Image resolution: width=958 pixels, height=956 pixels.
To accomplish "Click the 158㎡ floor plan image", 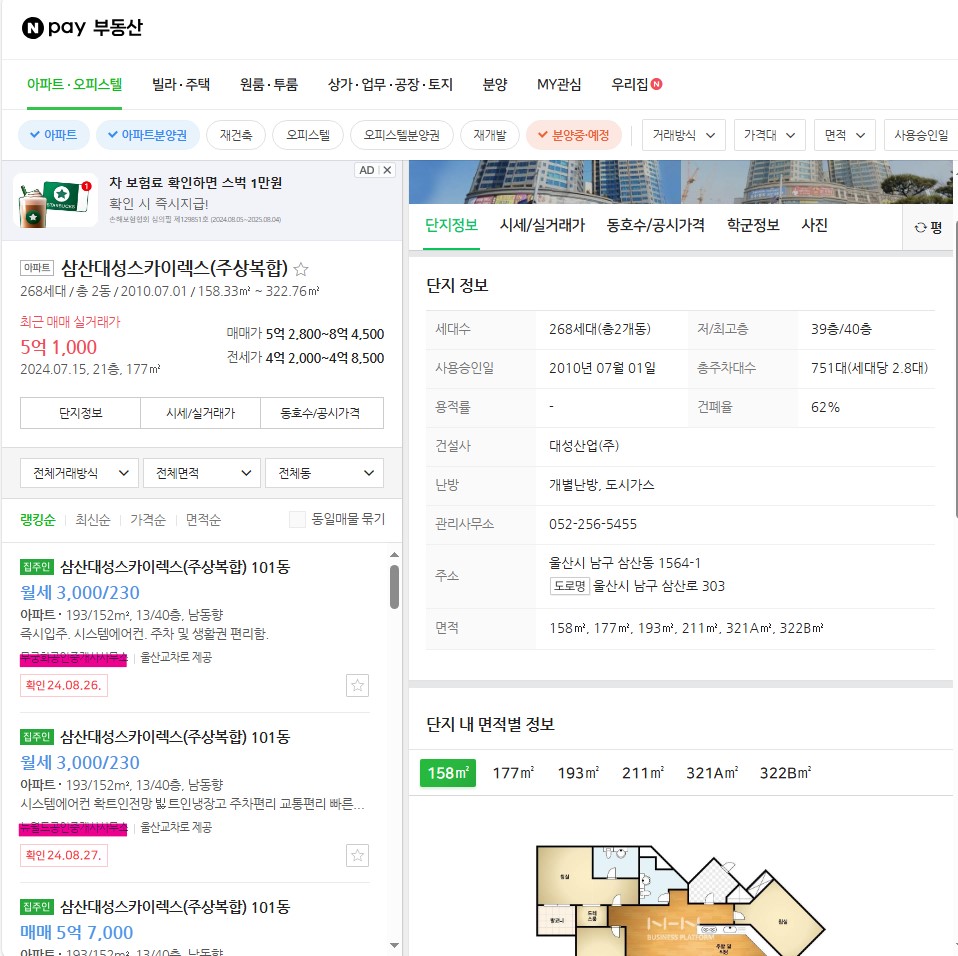I will tap(680, 901).
